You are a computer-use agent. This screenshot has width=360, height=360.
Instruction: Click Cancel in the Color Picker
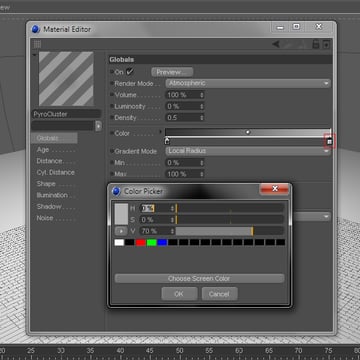(219, 294)
